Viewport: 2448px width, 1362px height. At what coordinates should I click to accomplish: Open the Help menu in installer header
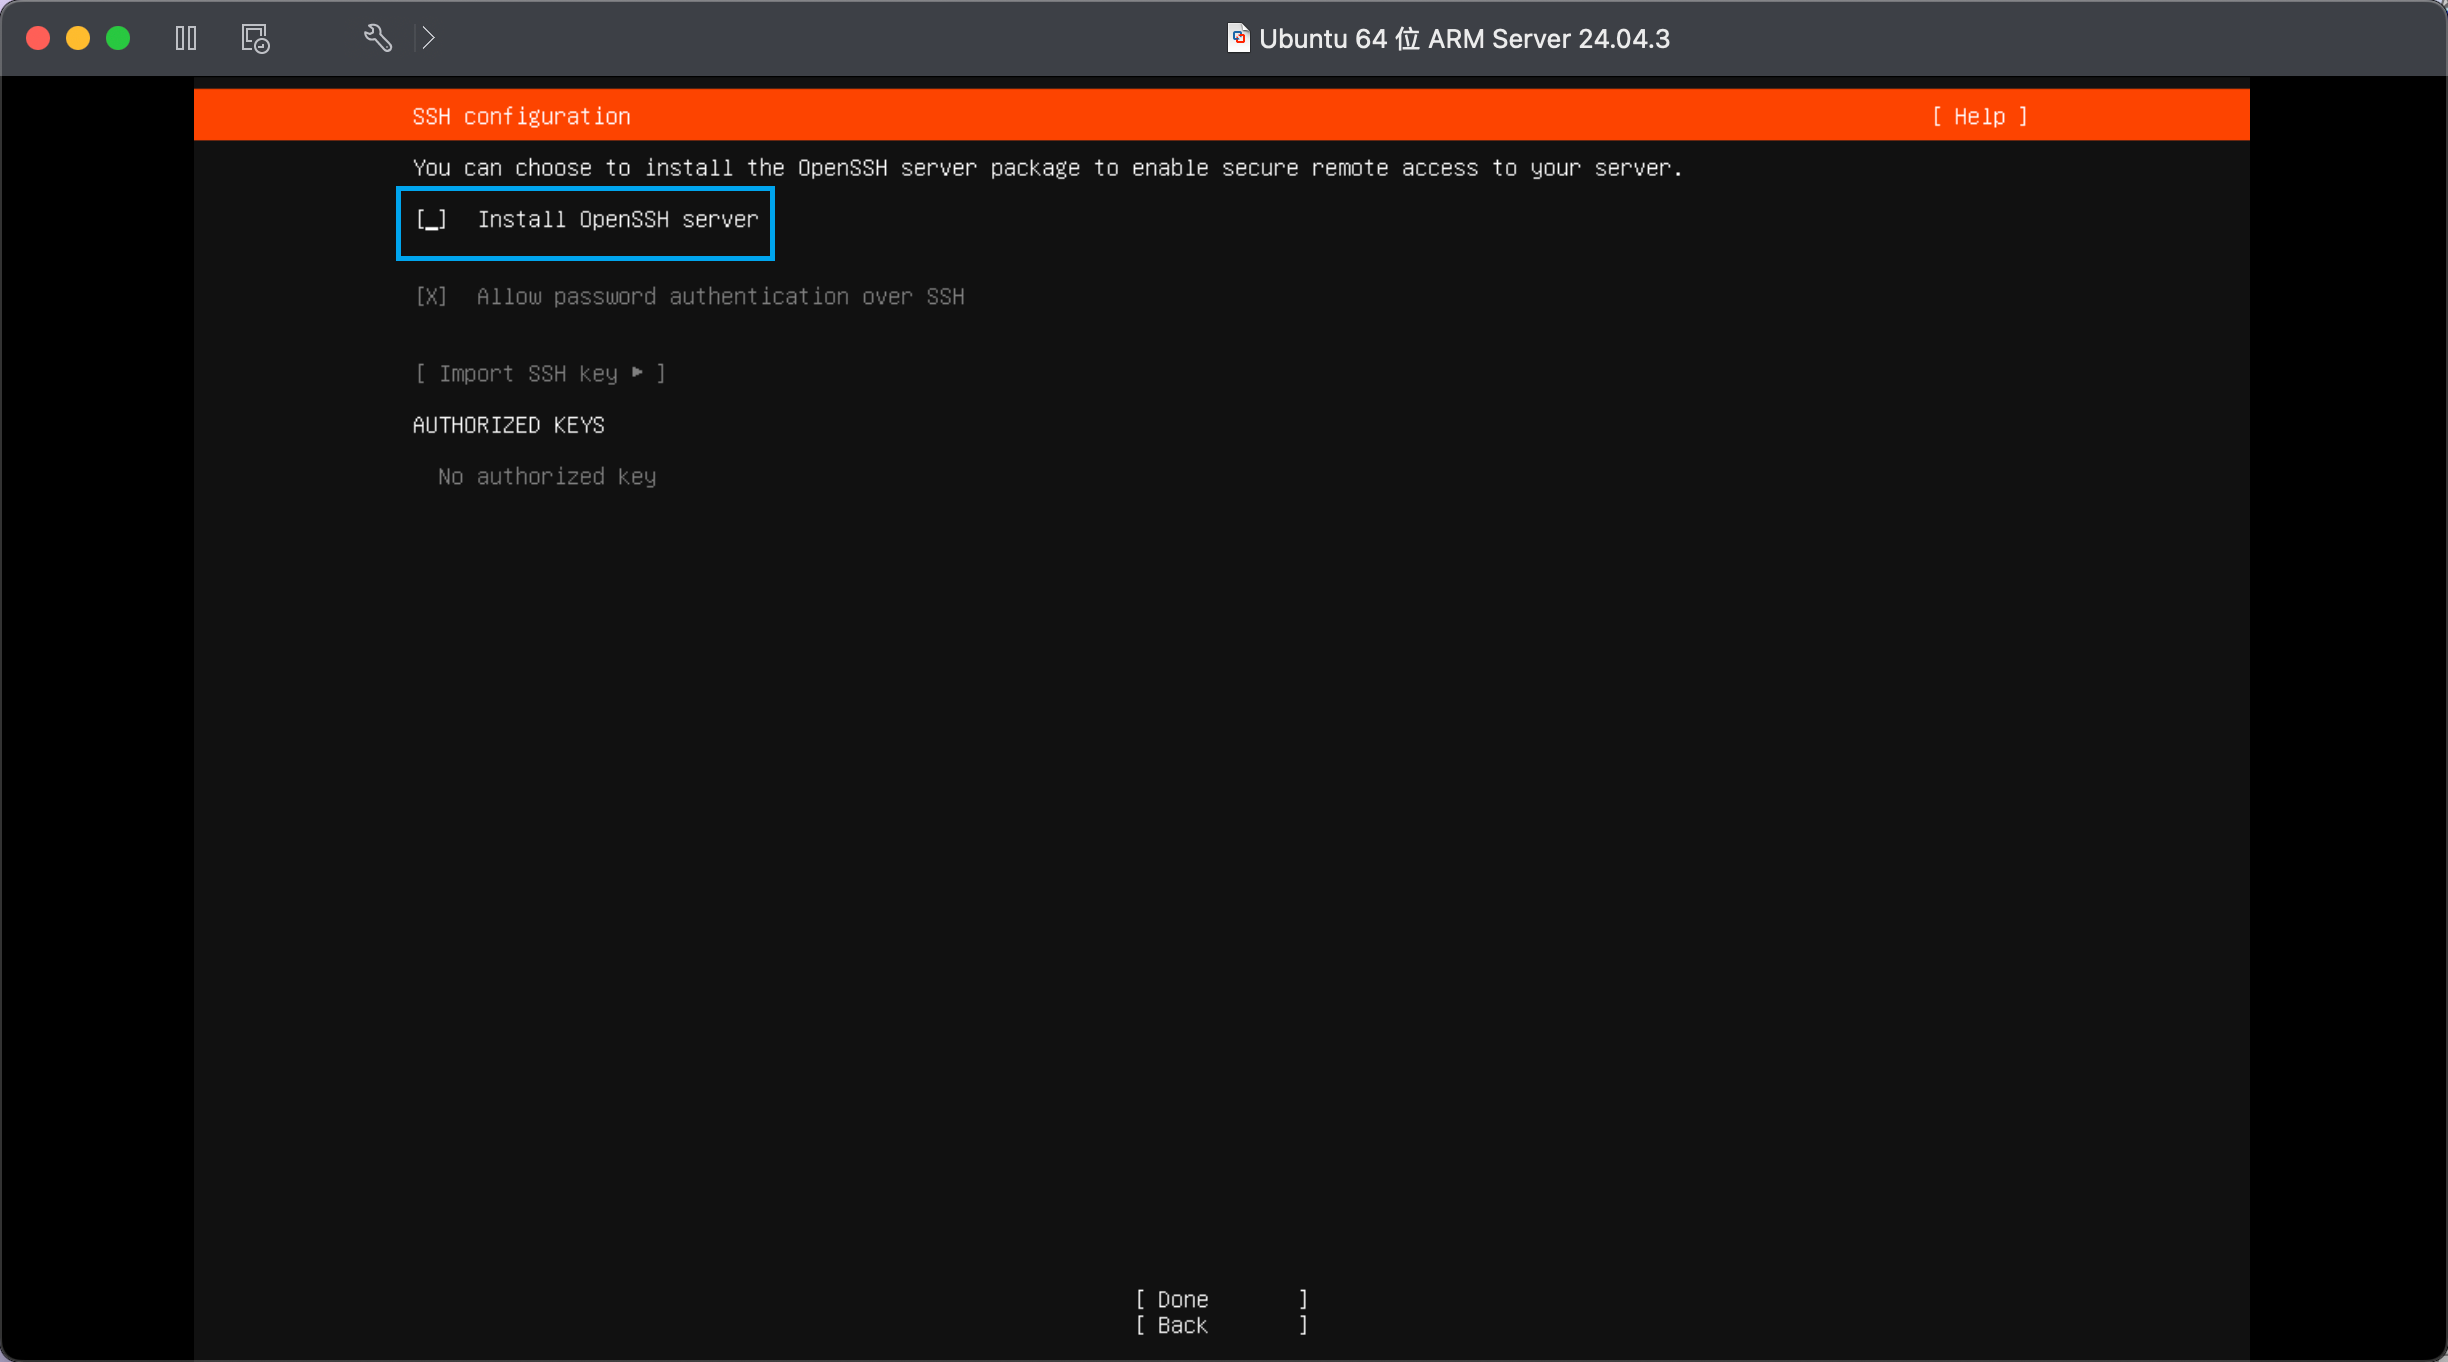tap(1979, 116)
